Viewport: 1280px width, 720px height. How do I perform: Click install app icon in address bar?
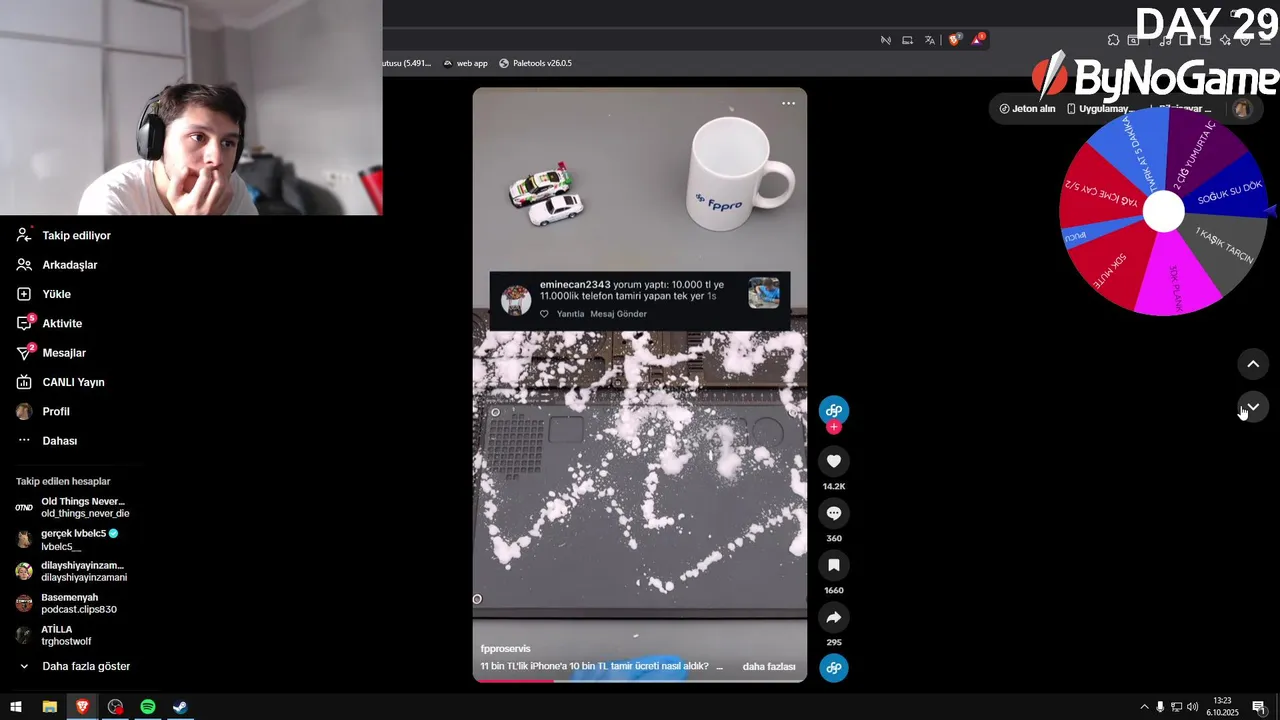pos(907,40)
